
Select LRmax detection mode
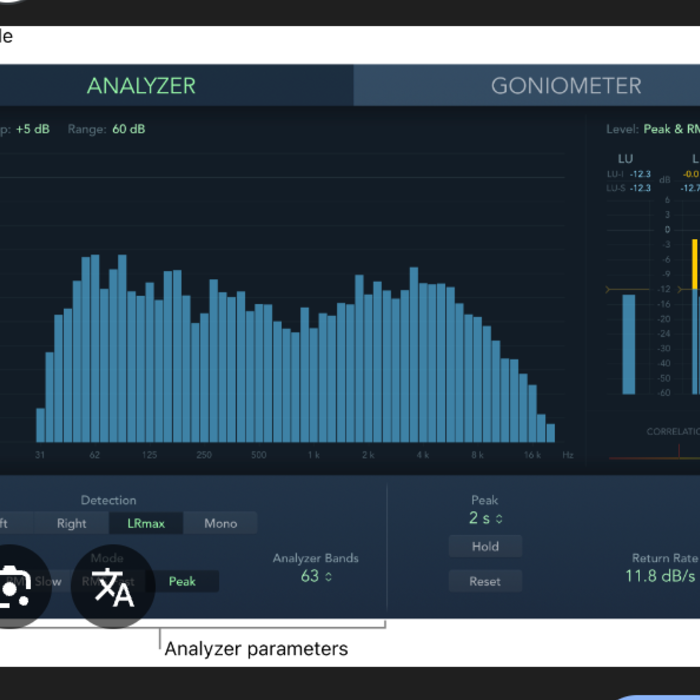[x=146, y=523]
